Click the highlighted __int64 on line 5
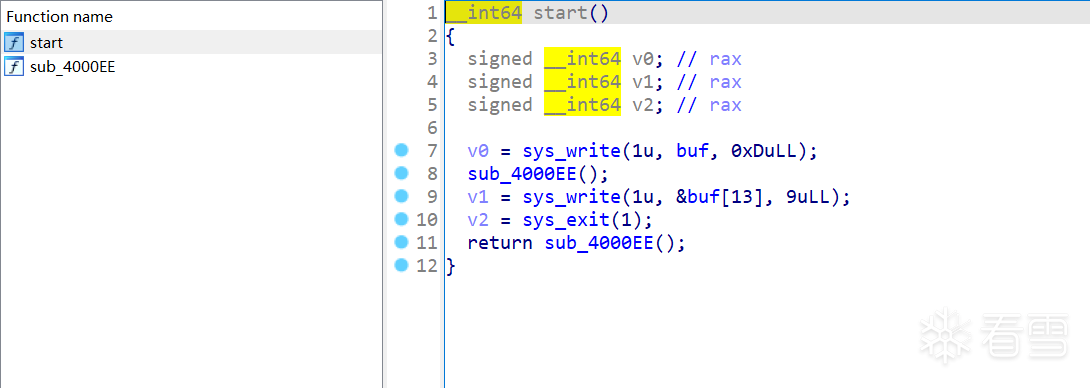The height and width of the screenshot is (388, 1090). pyautogui.click(x=583, y=105)
